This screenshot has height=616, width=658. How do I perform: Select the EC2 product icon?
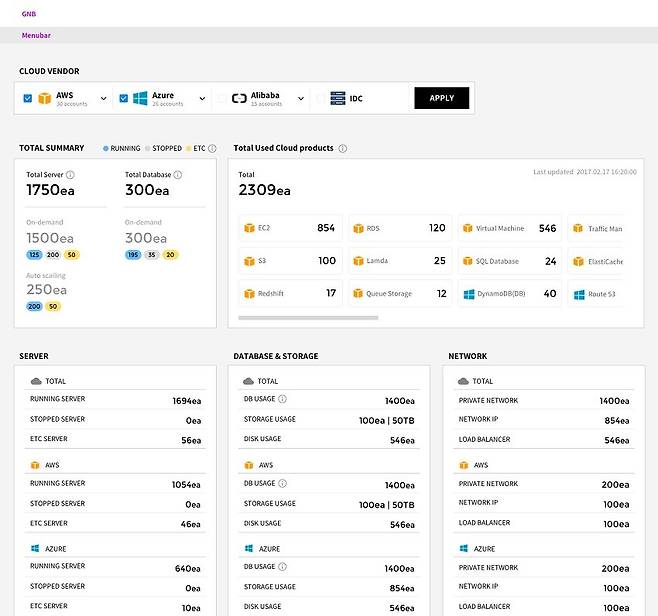pos(249,228)
